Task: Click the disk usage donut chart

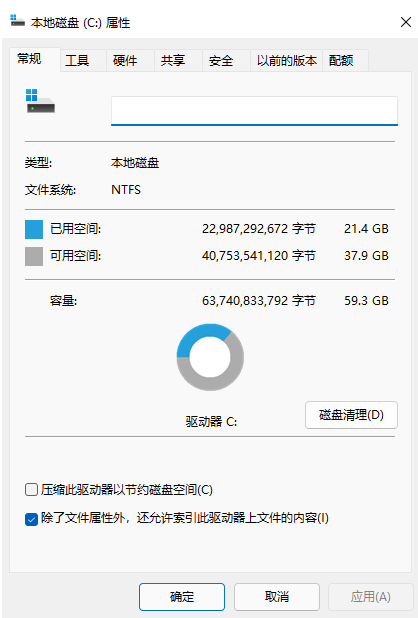Action: (210, 357)
